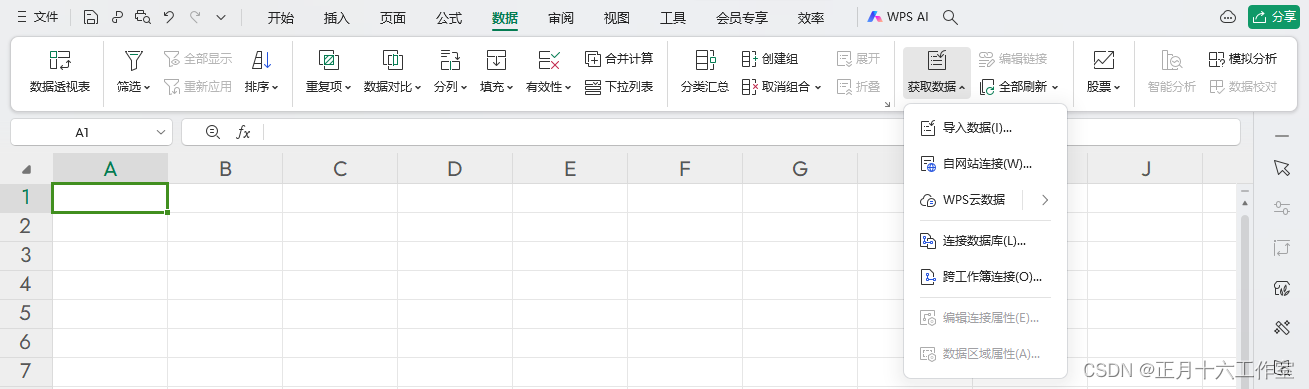This screenshot has height=389, width=1309.
Task: Open the 重复项 dropdown
Action: point(328,72)
